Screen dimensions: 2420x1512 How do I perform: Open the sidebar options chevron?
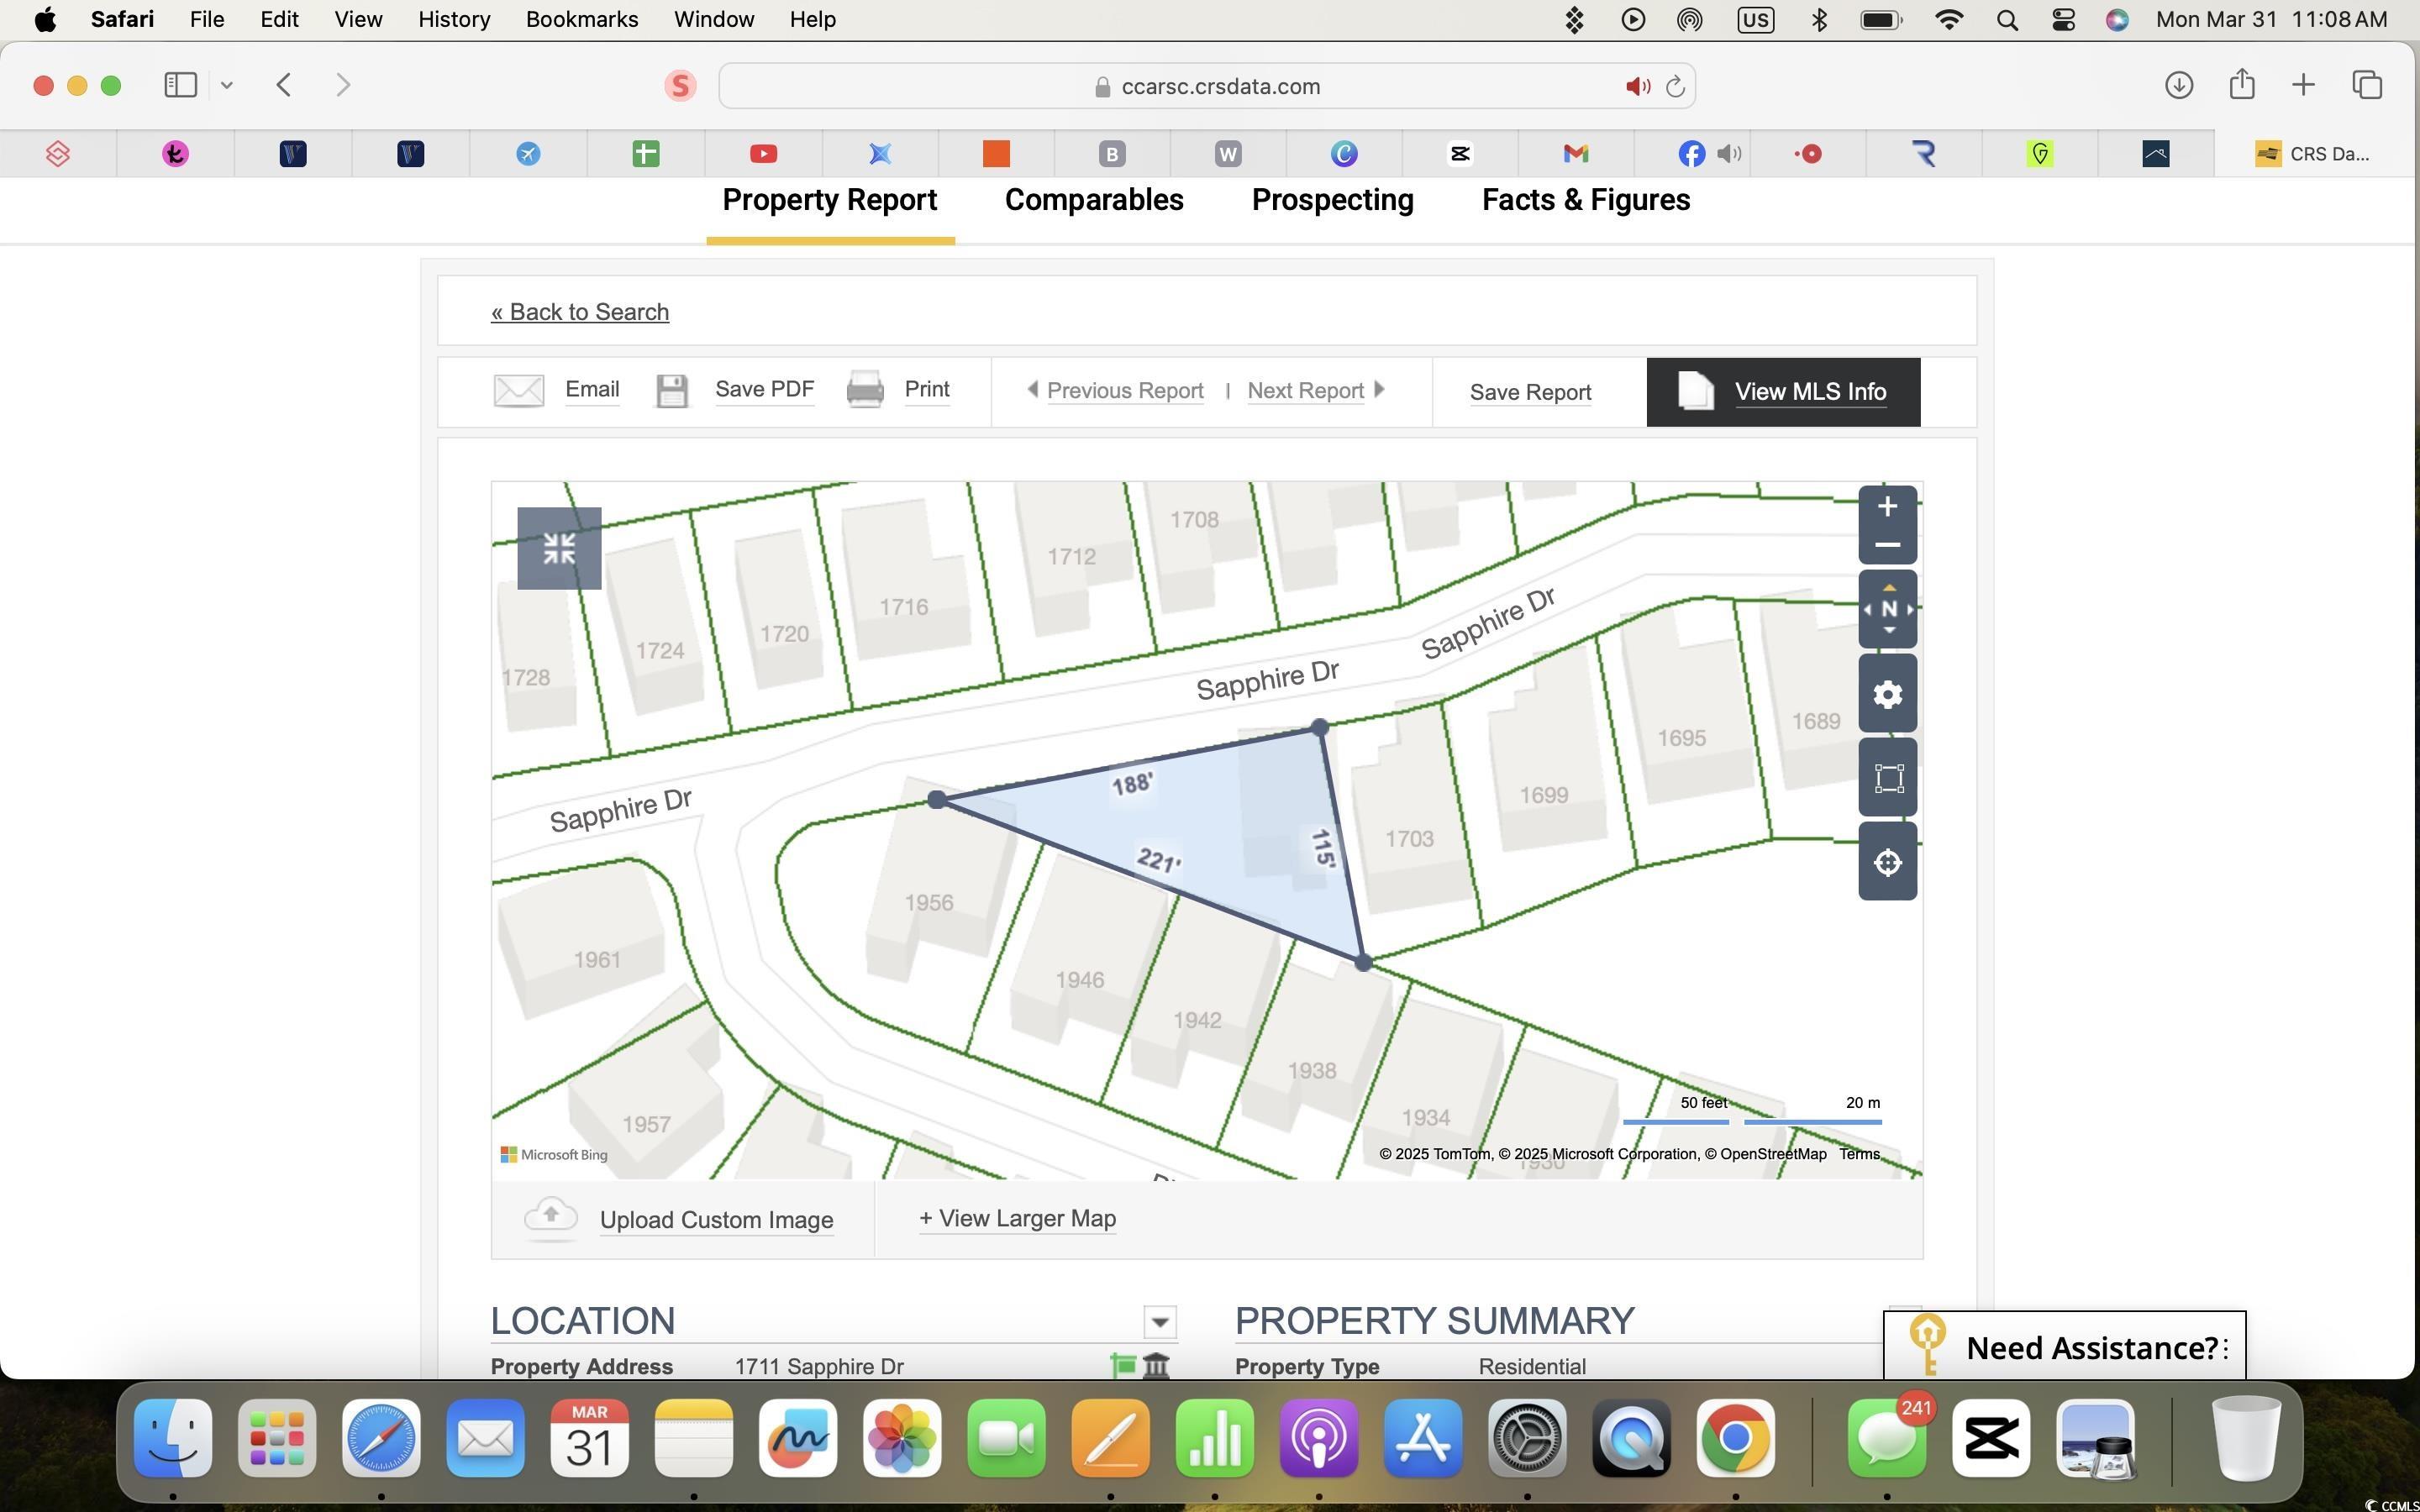click(227, 85)
